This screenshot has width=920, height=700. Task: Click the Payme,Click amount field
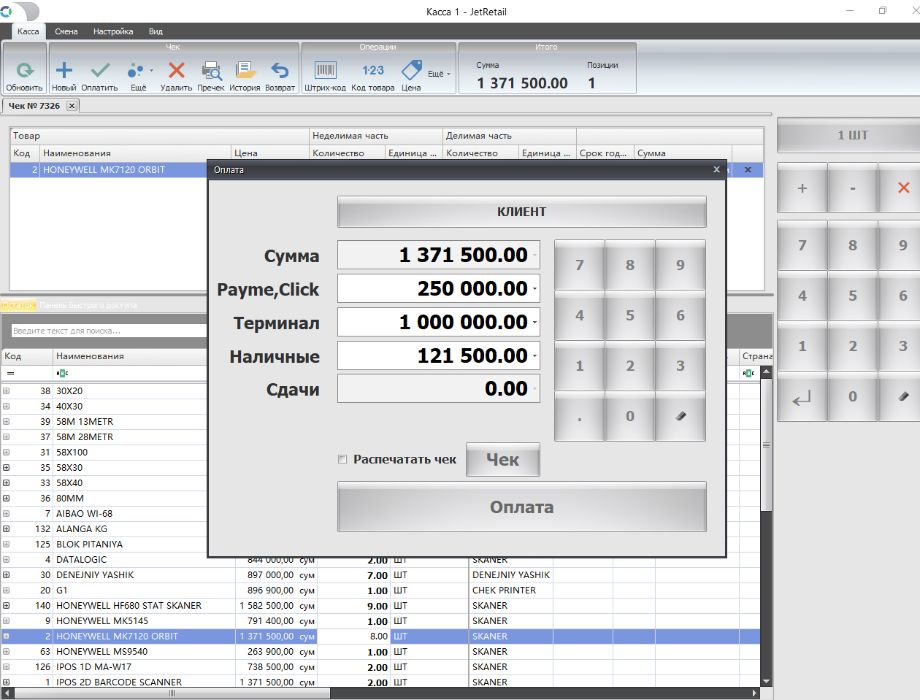pyautogui.click(x=438, y=289)
